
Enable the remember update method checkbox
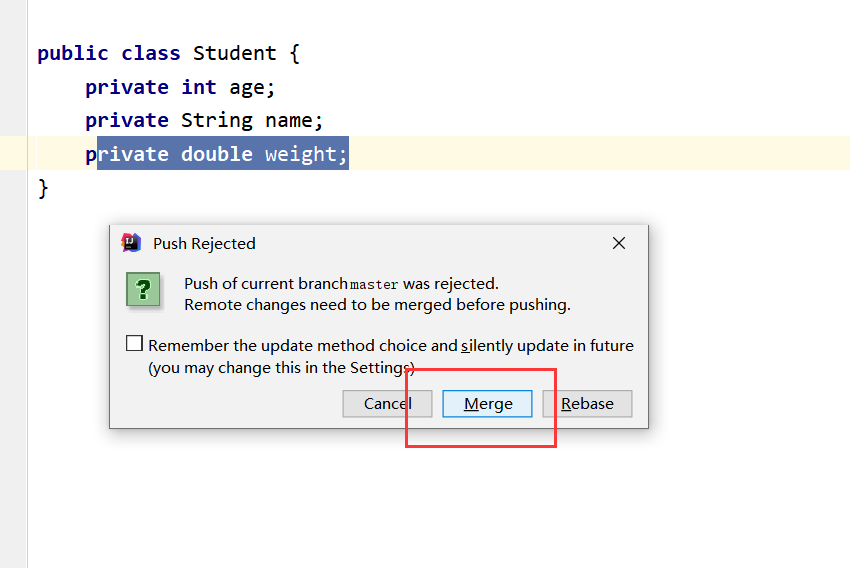click(135, 344)
